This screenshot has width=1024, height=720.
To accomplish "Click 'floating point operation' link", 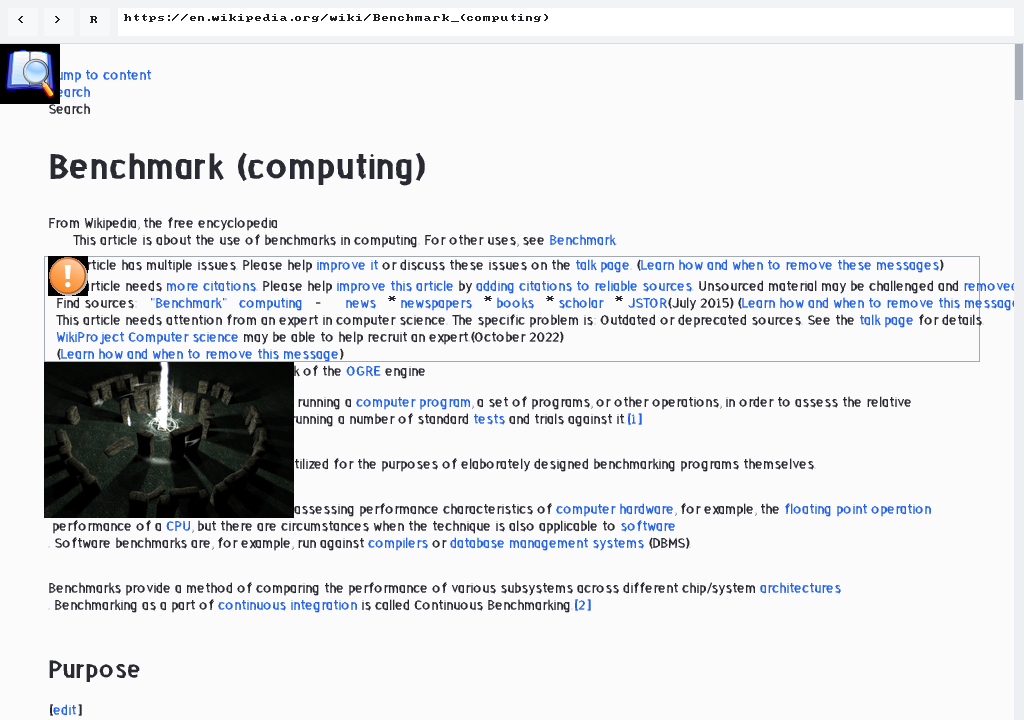I will pos(858,510).
